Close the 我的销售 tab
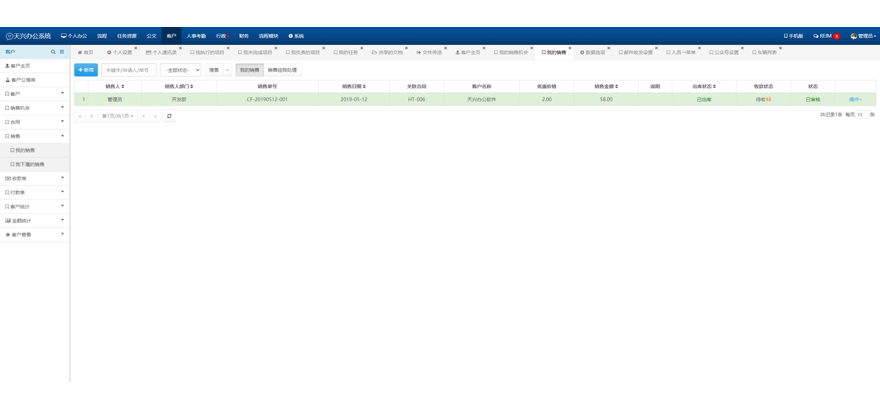 (570, 48)
